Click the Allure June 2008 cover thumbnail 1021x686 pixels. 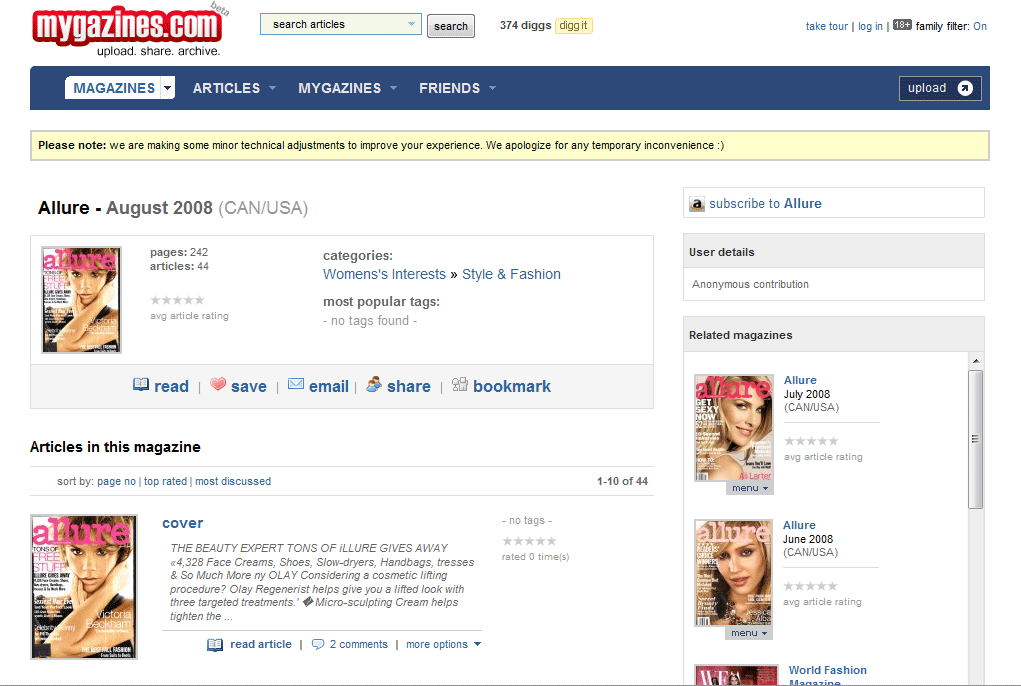tap(733, 573)
